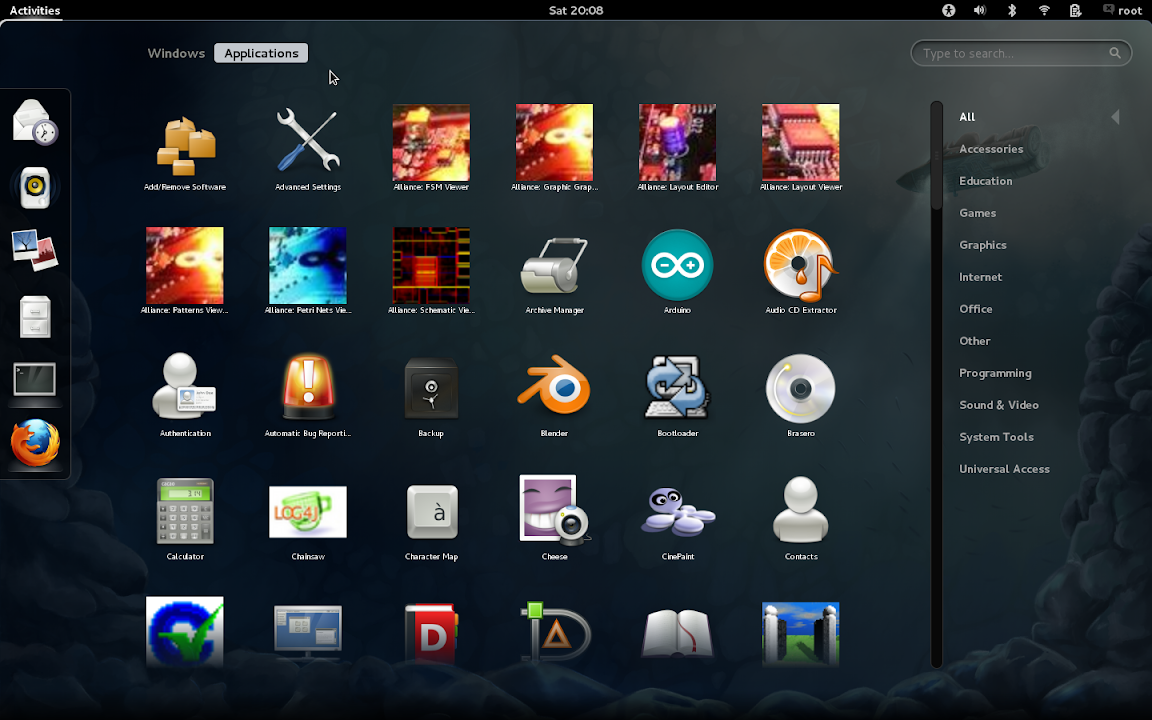Launch Firefox from the dash
The width and height of the screenshot is (1152, 720).
[35, 443]
